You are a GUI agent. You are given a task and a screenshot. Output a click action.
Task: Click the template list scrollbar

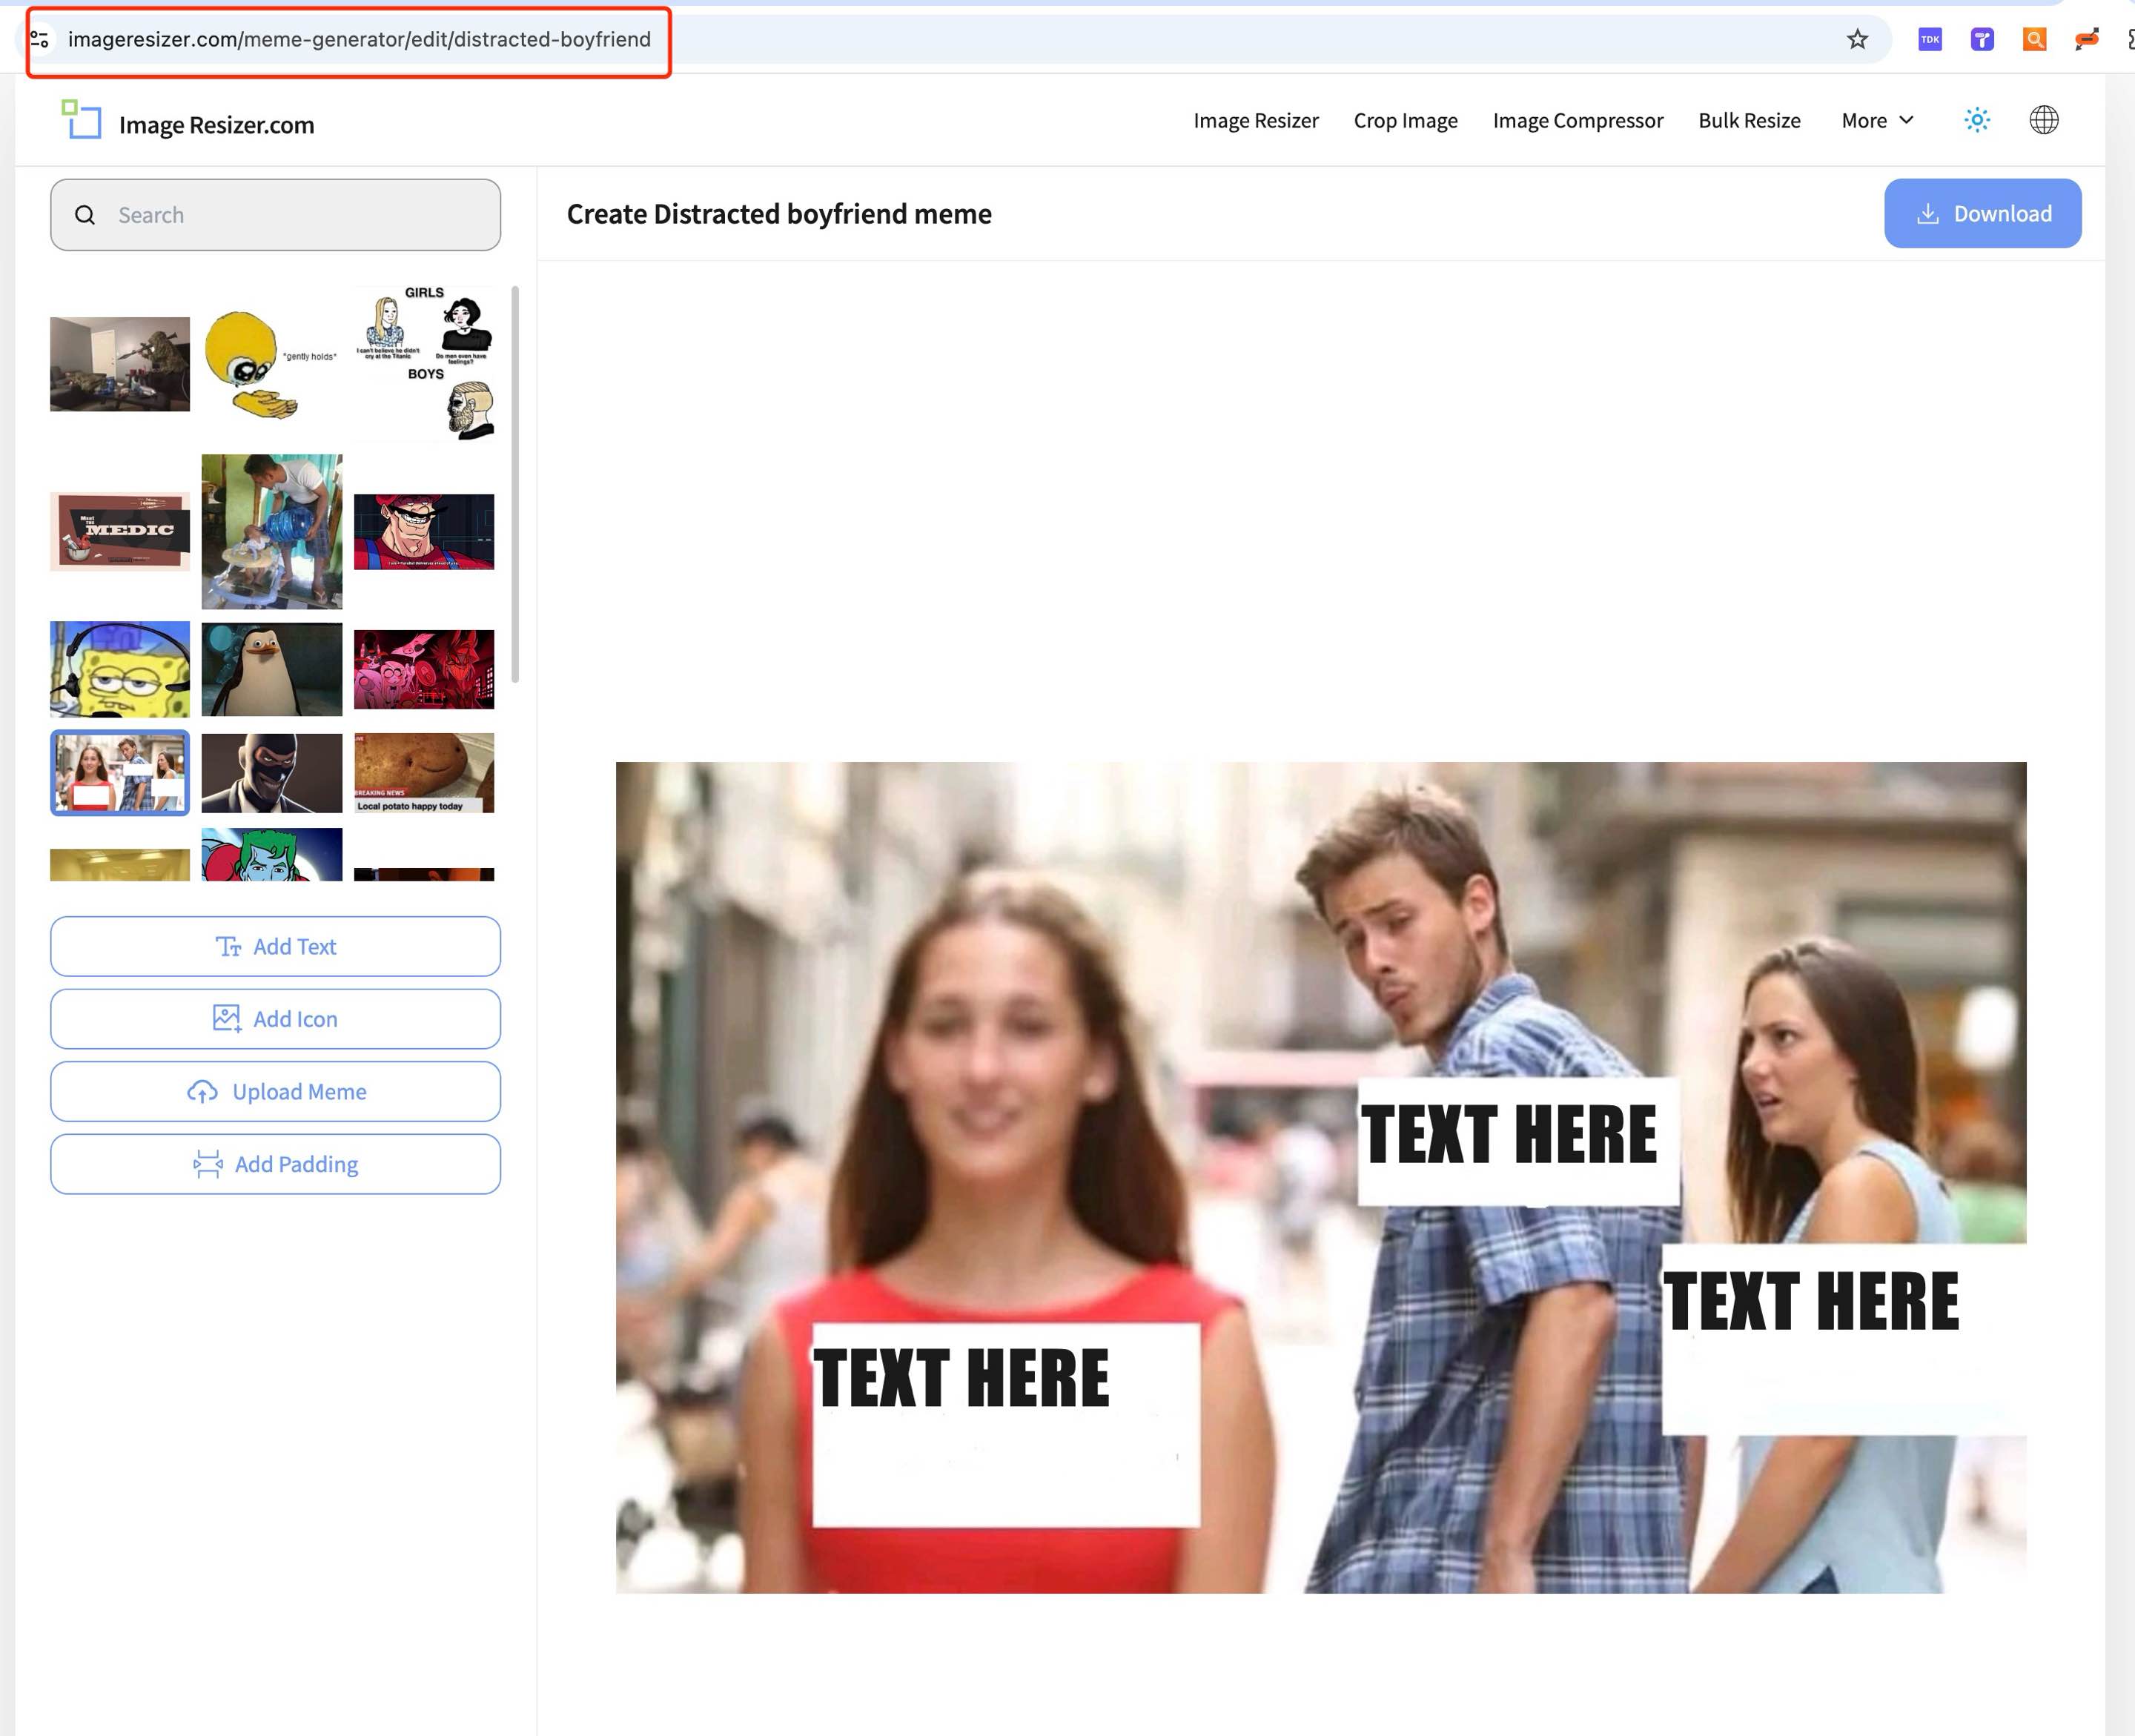515,484
